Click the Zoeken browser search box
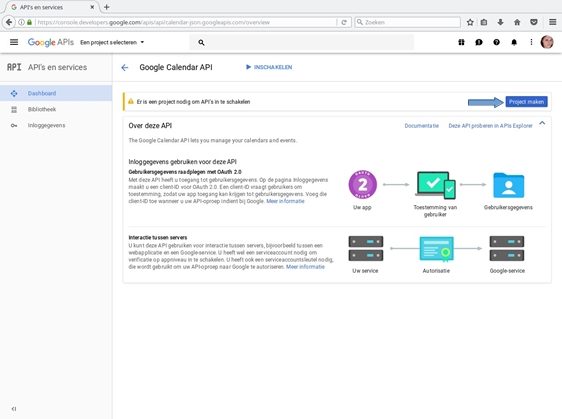This screenshot has height=419, width=562. tap(408, 22)
